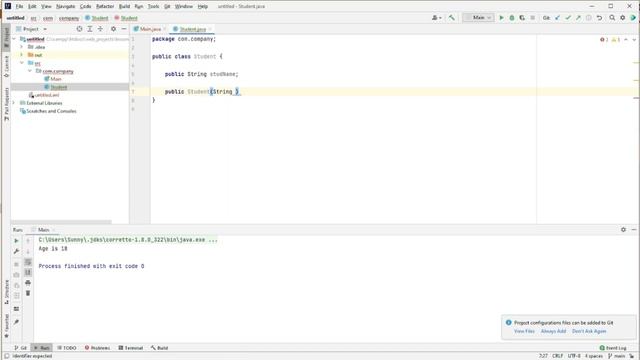This screenshot has height=360, width=640.
Task: Open the TODO tool window tab
Action: point(67,348)
